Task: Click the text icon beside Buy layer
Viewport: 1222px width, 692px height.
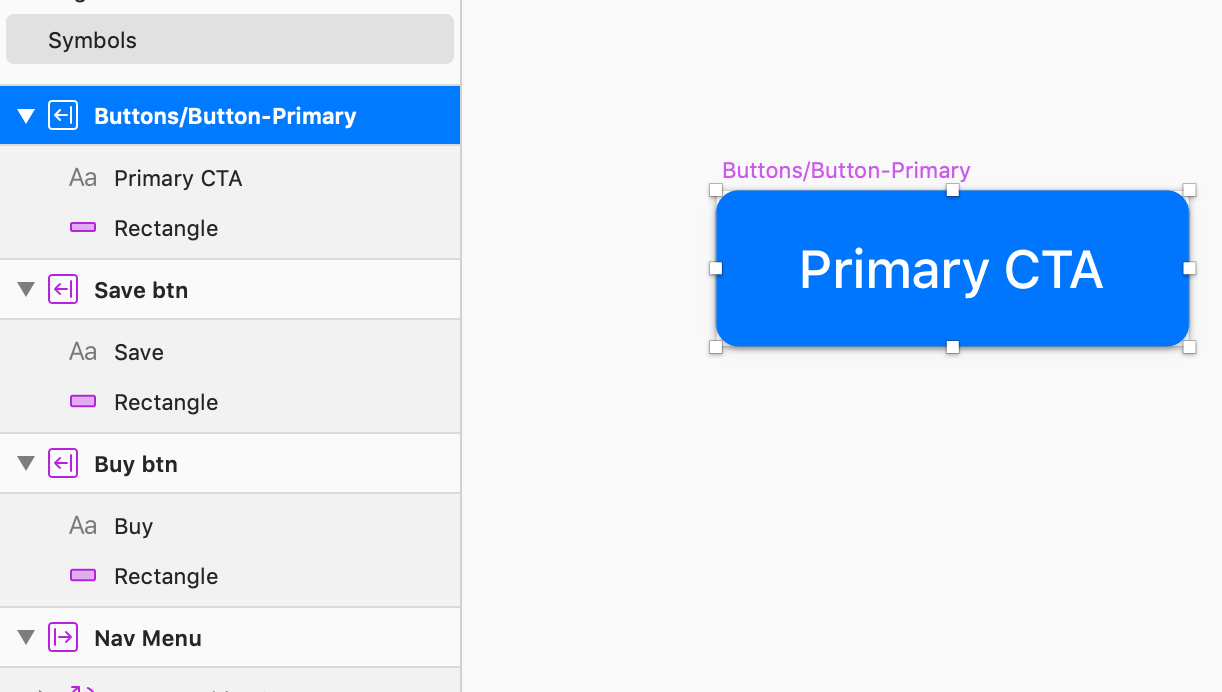Action: 83,526
